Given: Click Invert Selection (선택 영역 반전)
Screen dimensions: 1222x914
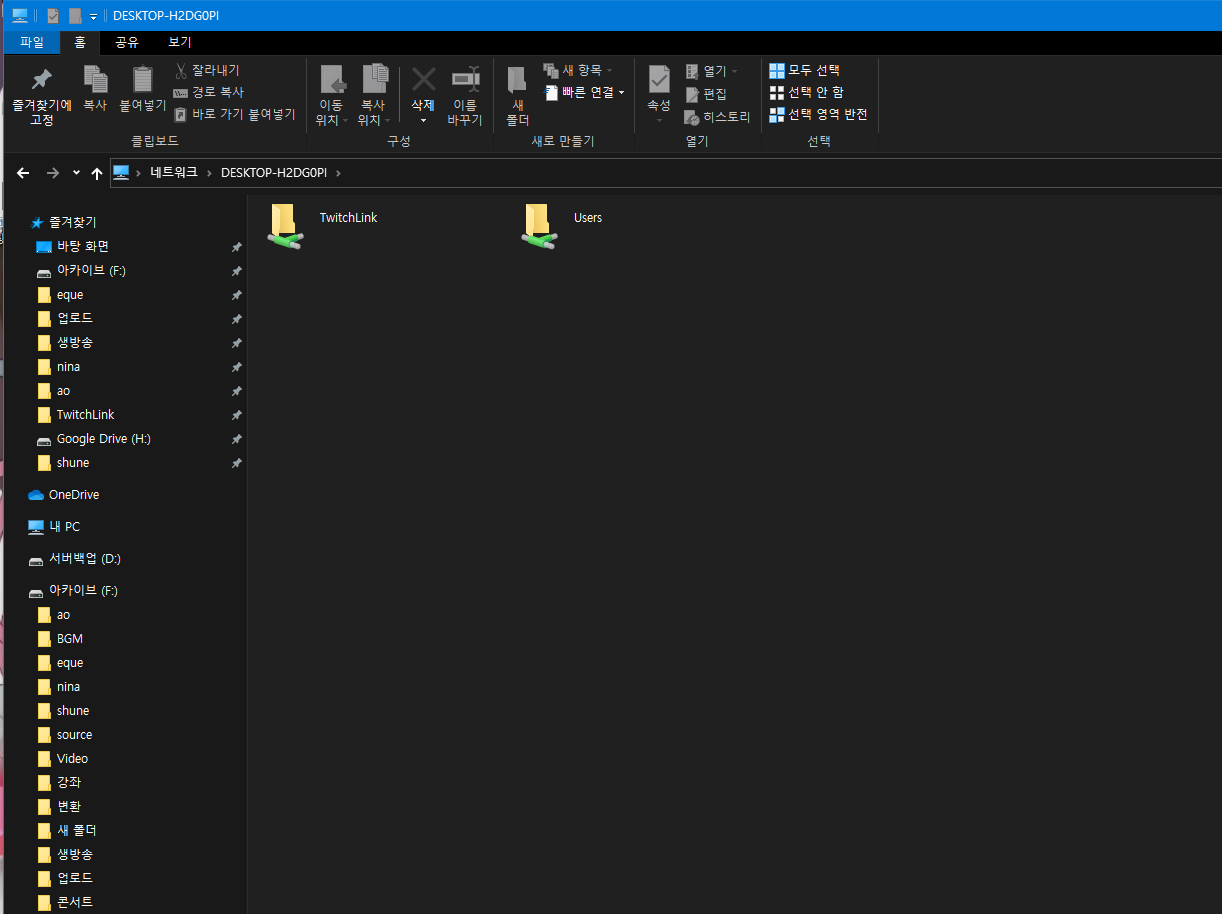Looking at the screenshot, I should point(818,114).
